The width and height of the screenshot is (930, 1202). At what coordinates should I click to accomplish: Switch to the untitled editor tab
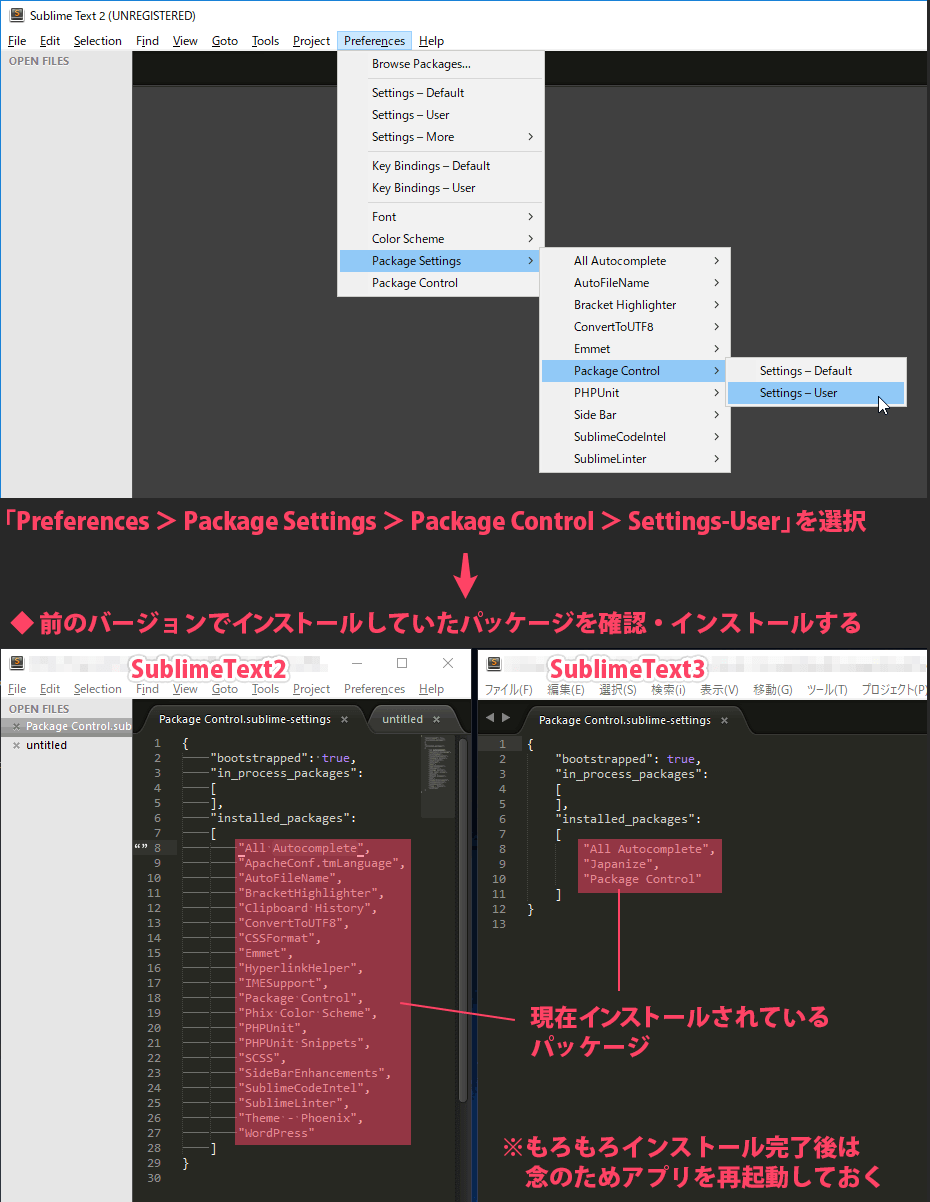click(402, 719)
